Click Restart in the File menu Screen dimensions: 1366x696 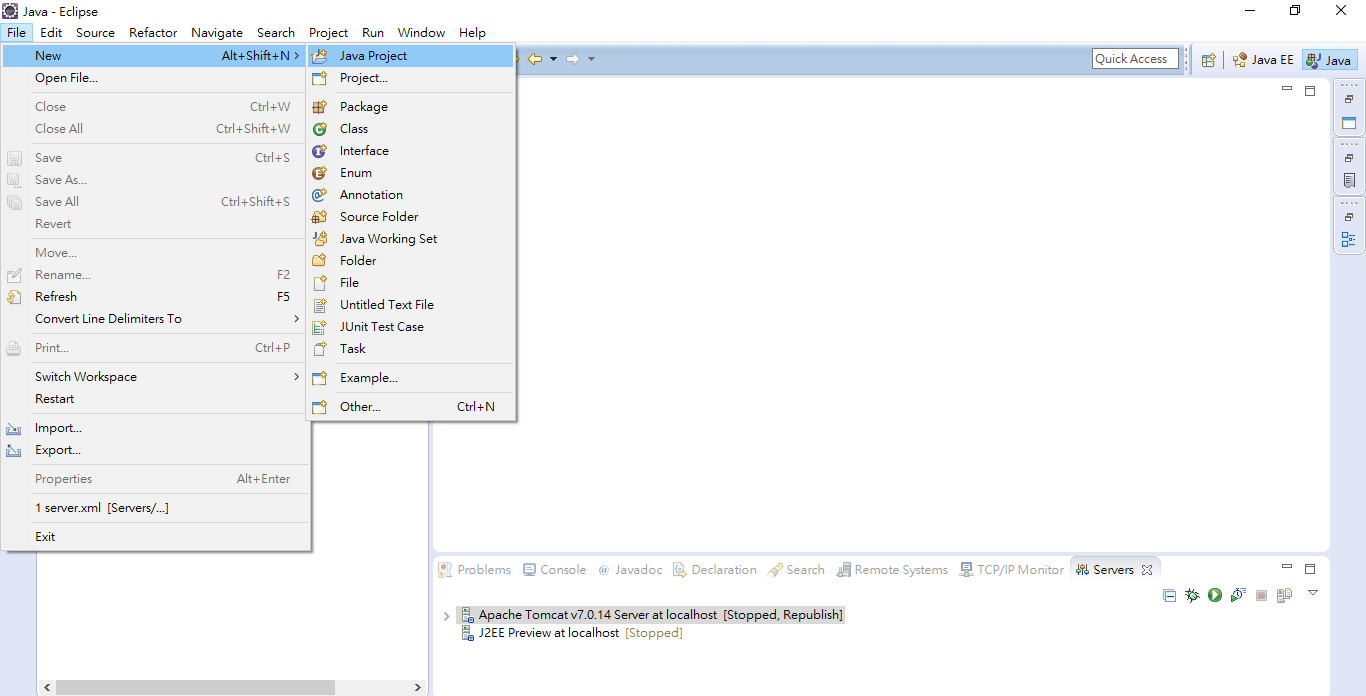click(156, 399)
